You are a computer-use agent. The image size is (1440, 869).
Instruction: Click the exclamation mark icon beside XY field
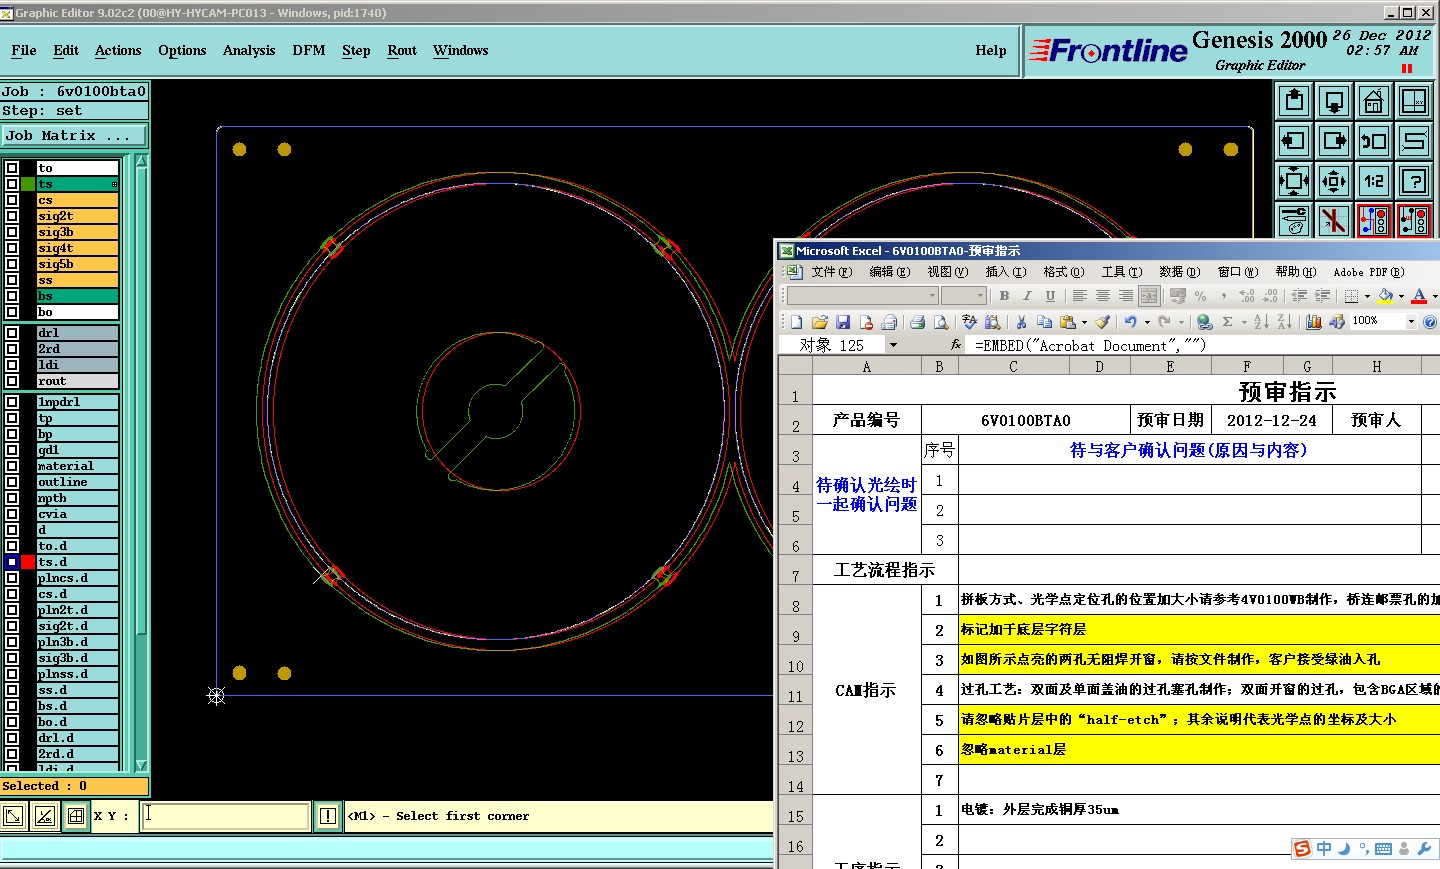pos(327,816)
